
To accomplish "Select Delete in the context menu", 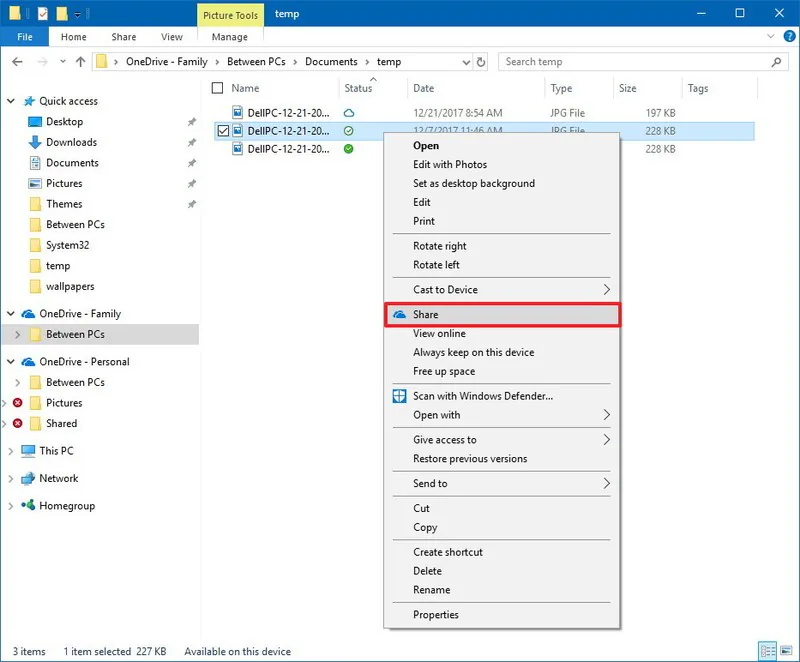I will pos(502,571).
